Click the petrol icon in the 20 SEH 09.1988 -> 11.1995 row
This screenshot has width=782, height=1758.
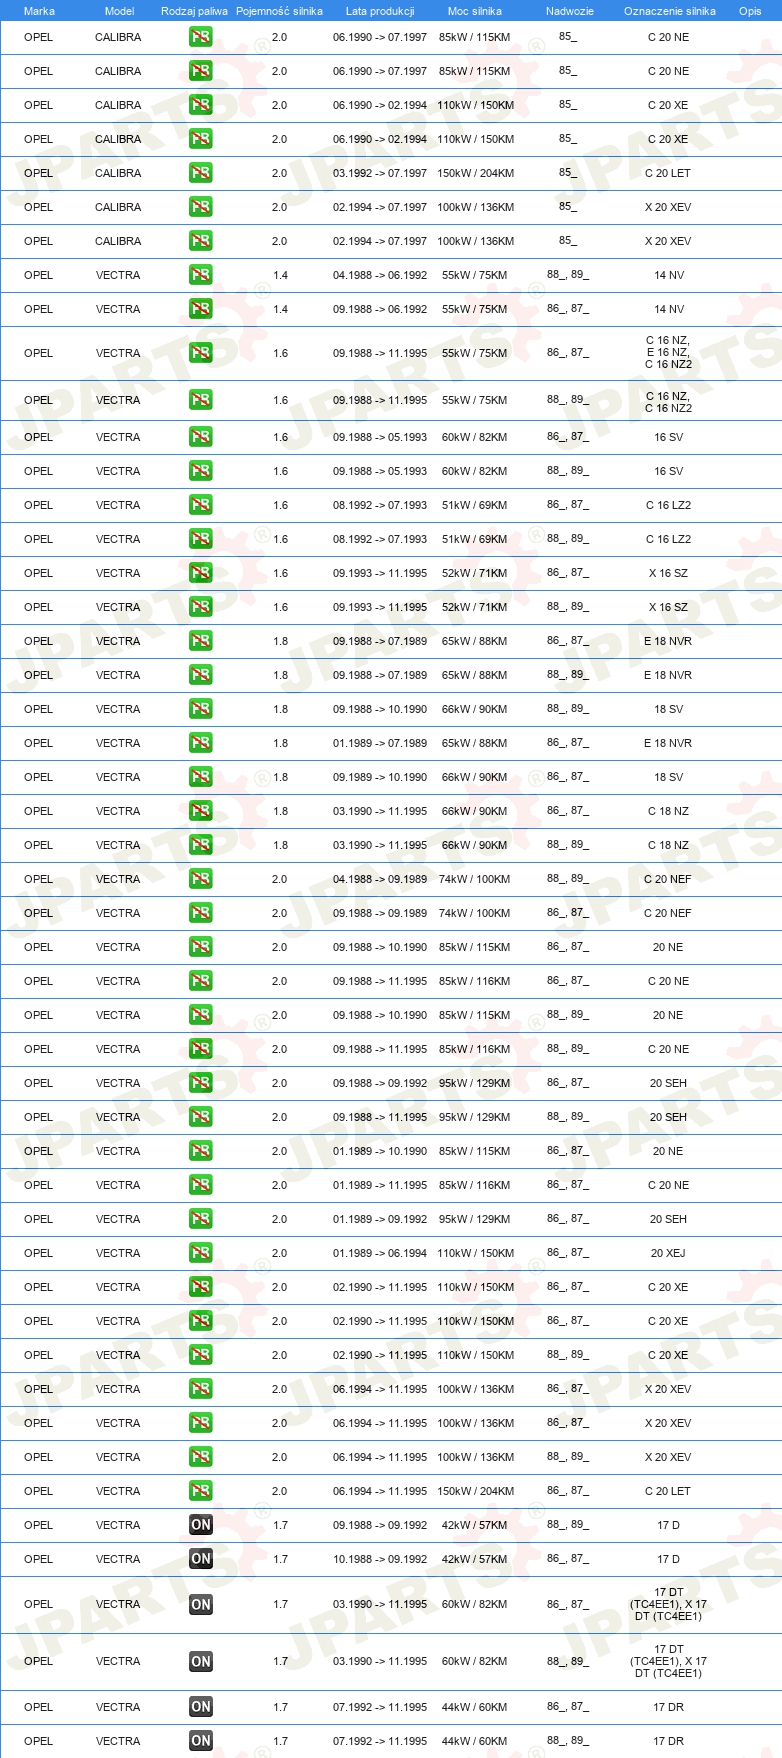tap(200, 1117)
